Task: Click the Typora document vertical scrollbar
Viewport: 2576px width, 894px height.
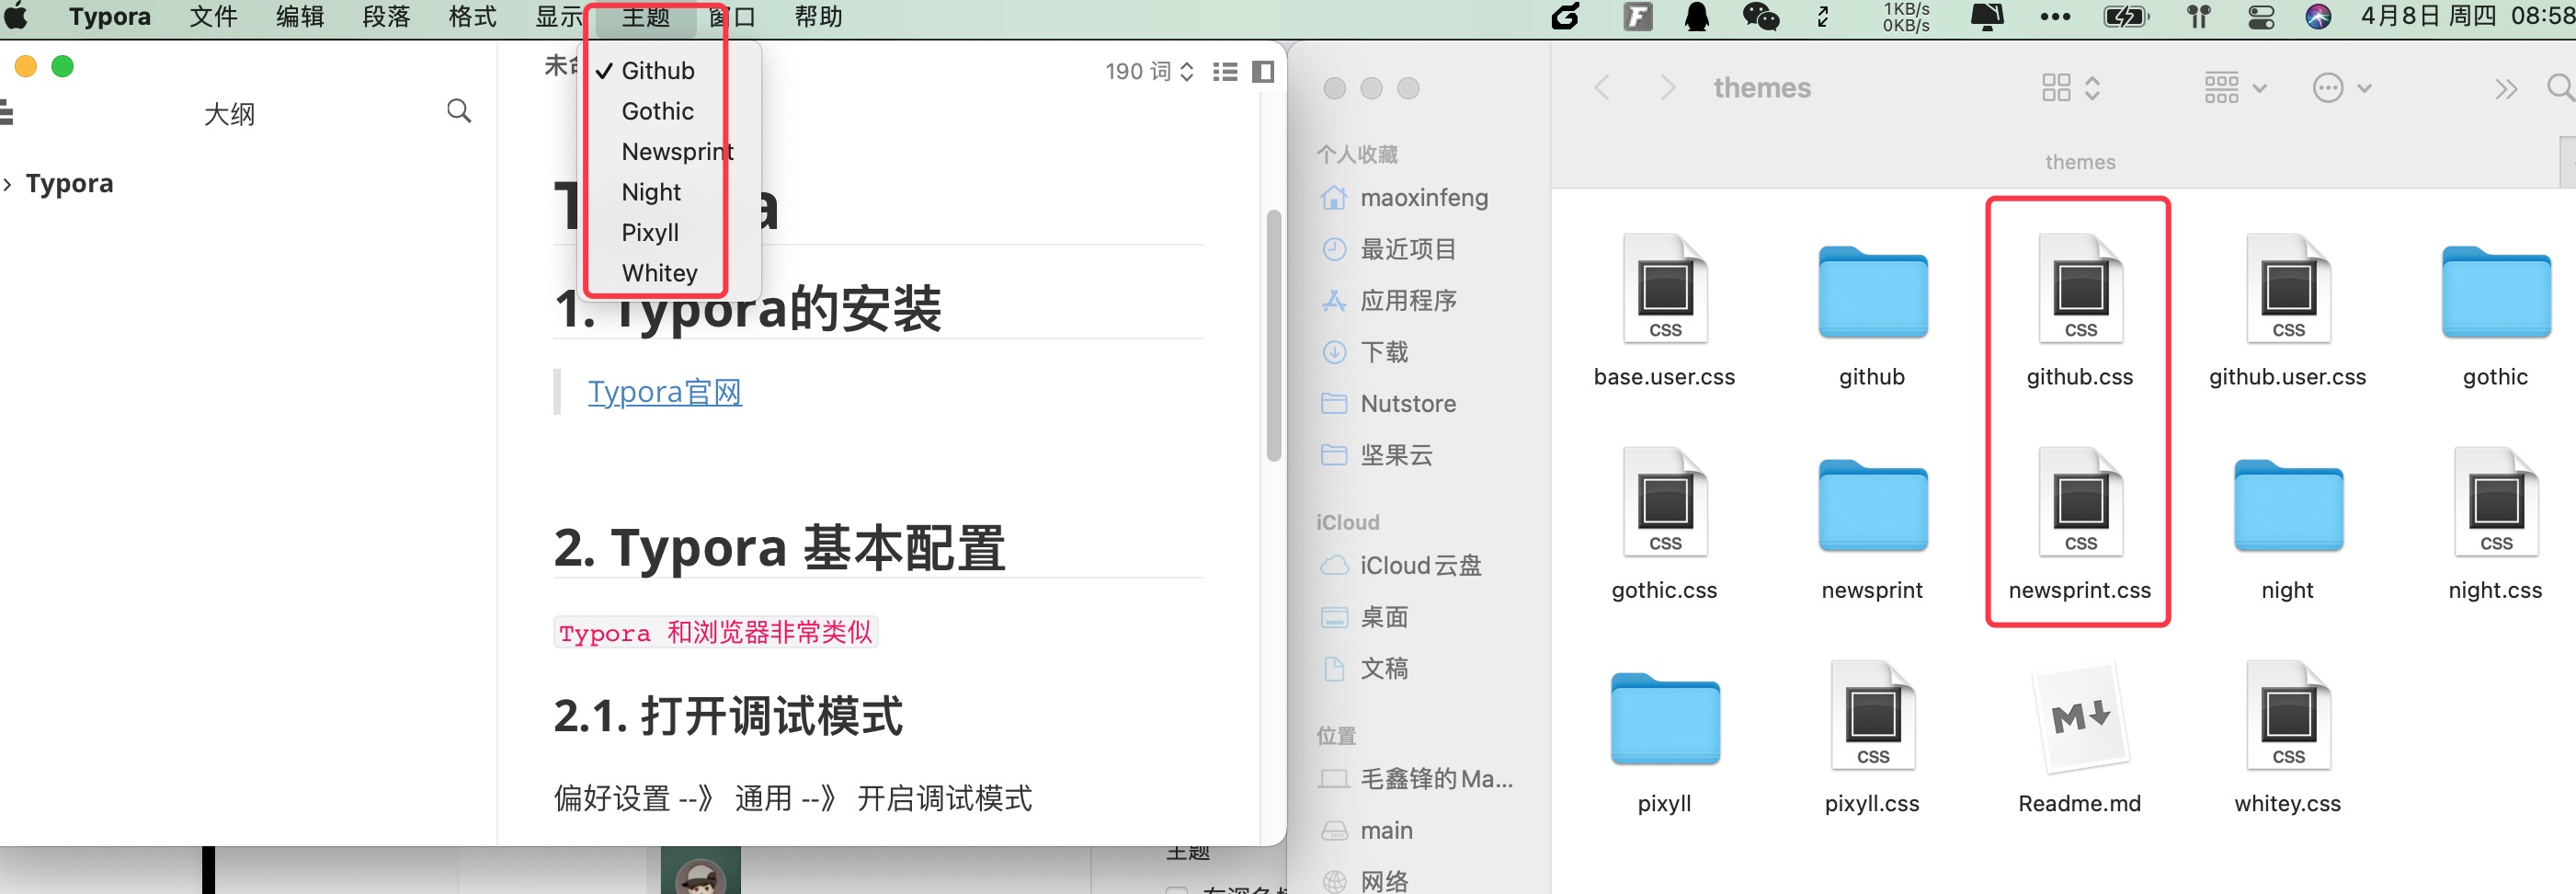Action: (1273, 335)
